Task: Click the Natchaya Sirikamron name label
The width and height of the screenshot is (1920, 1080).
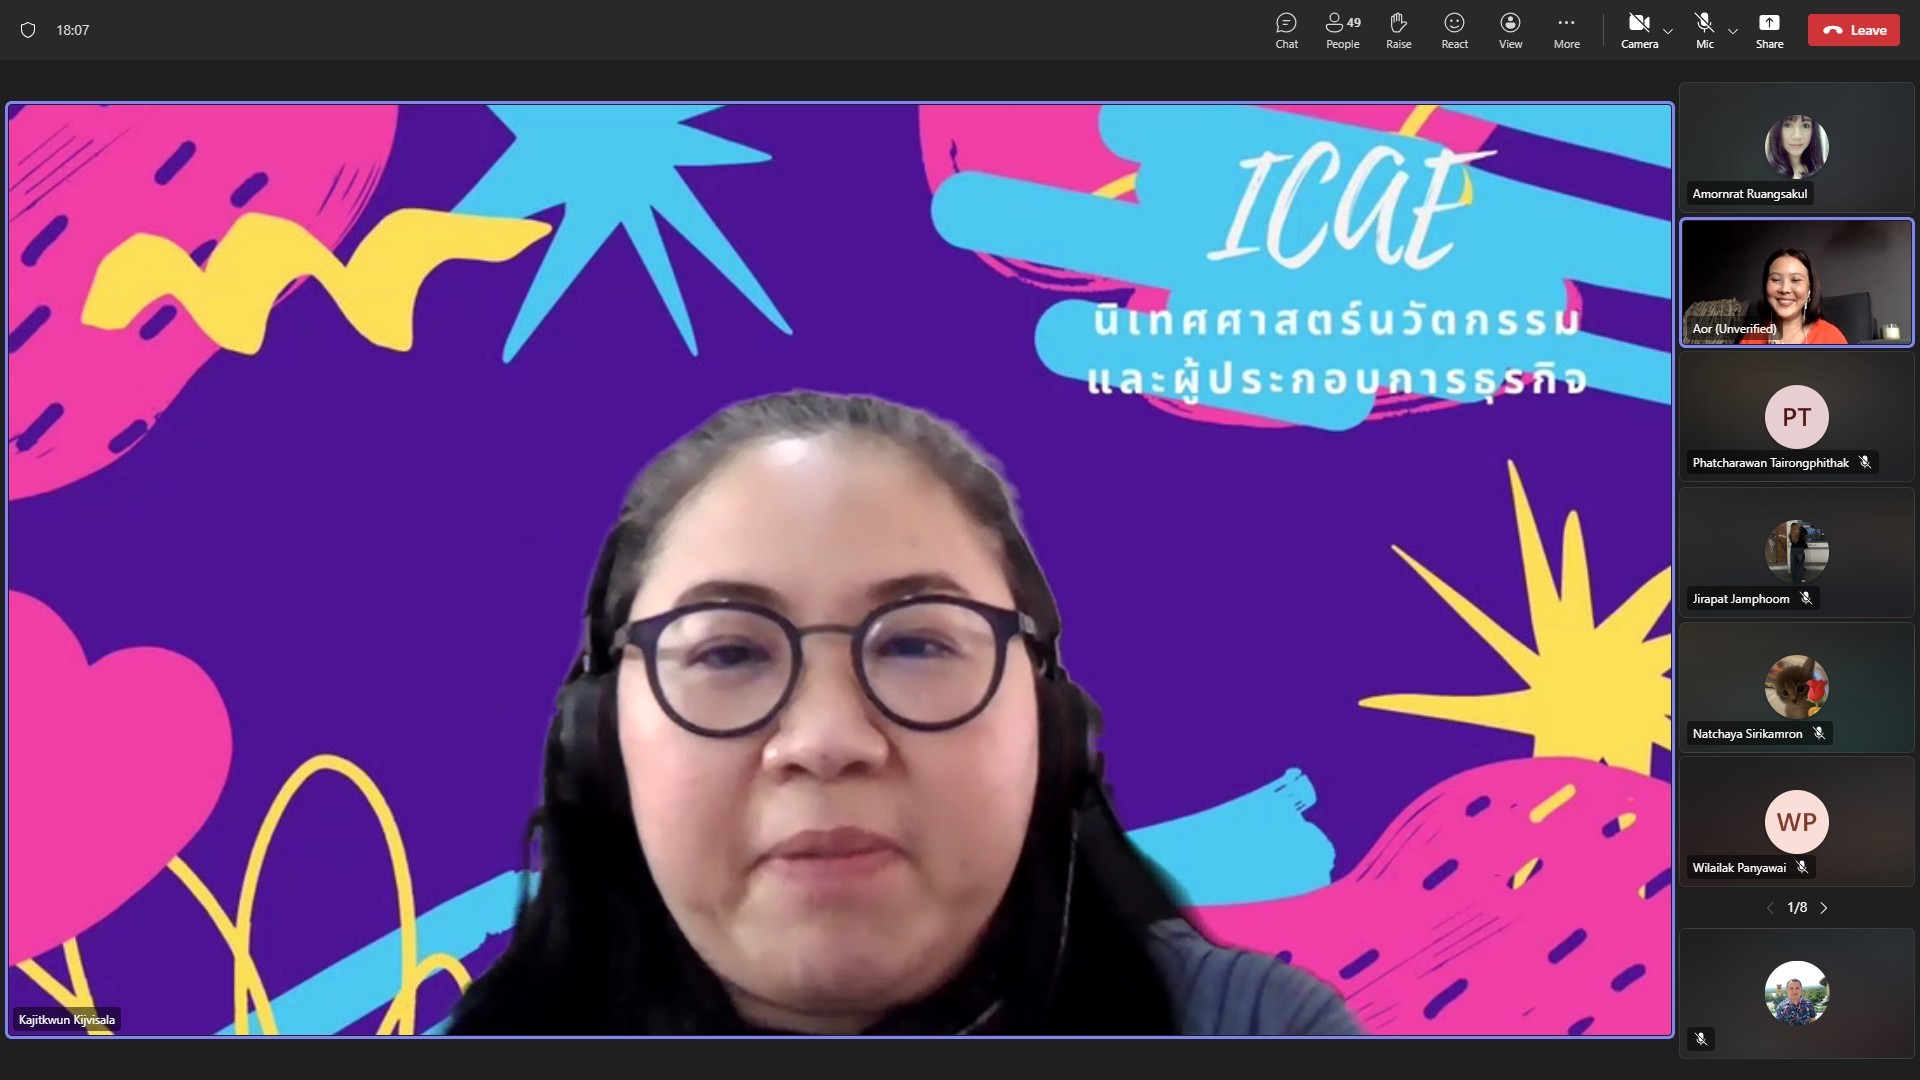Action: 1747,734
